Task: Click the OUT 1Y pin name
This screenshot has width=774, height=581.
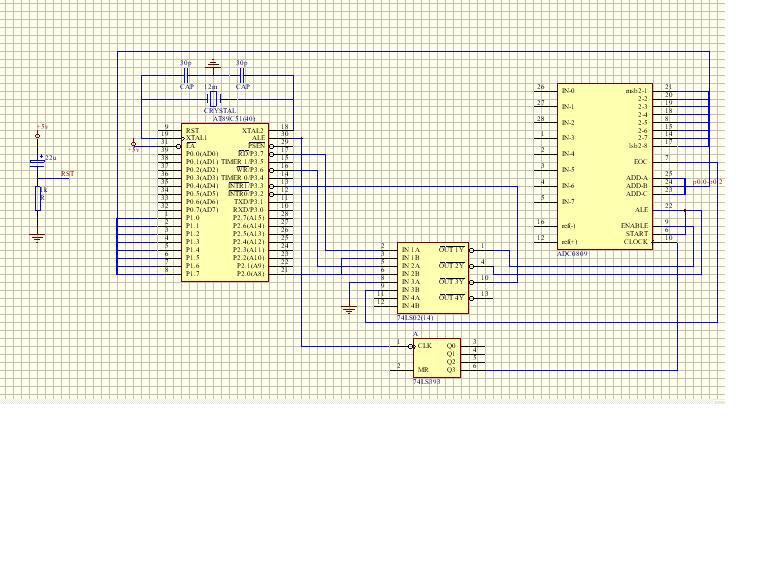Action: 452,250
